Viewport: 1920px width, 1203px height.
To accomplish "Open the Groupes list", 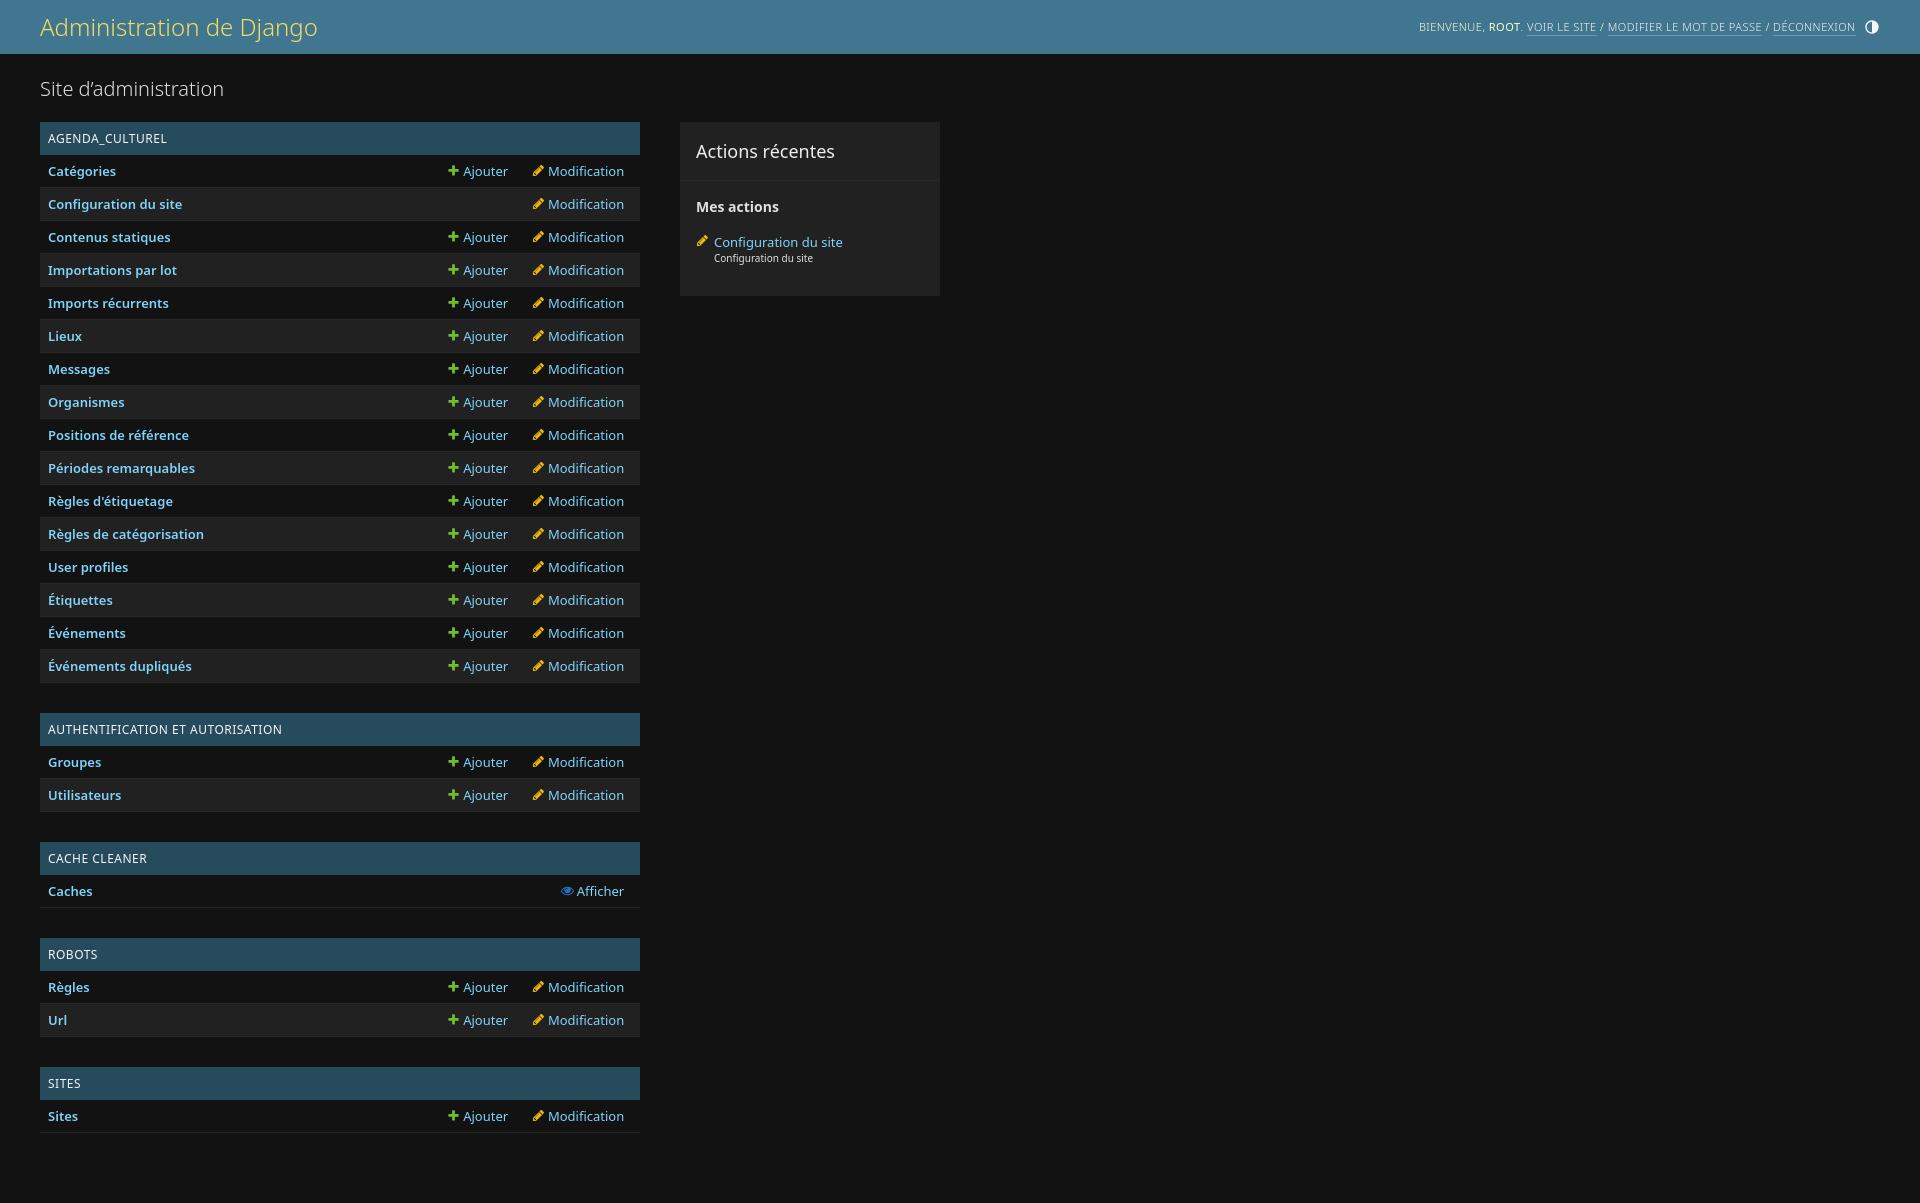I will 74,763.
